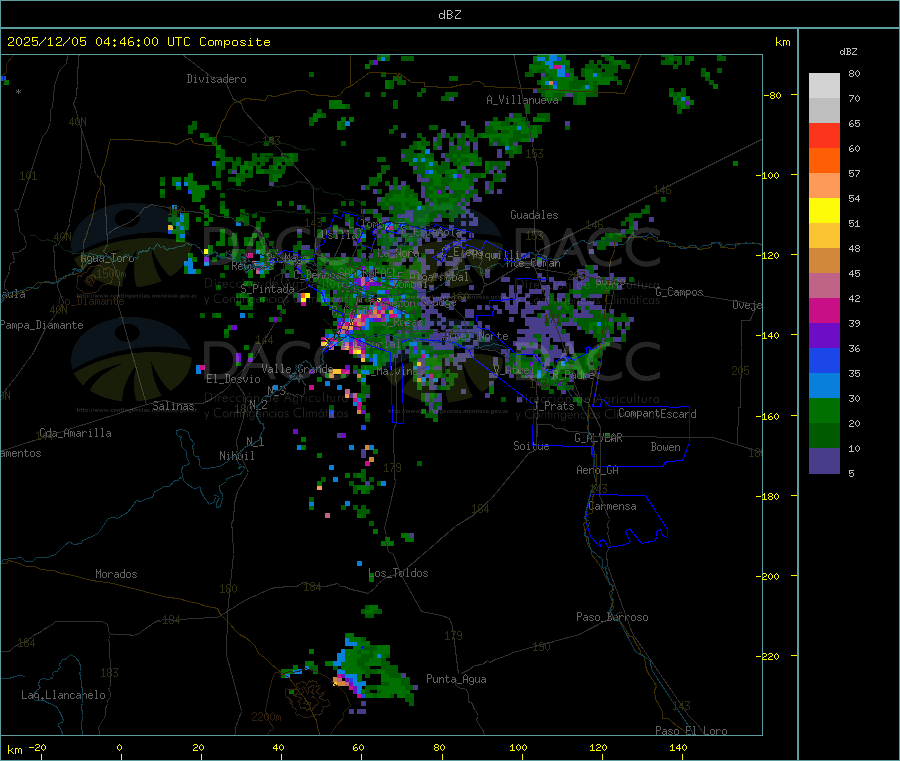The width and height of the screenshot is (900, 761).
Task: Click the Guadales location label
Action: [x=534, y=215]
